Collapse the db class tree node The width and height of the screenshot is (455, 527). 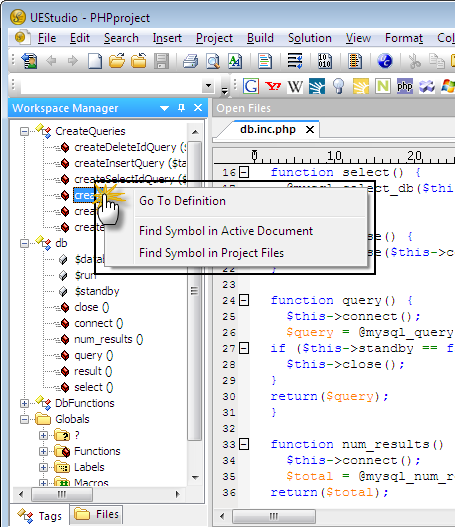(x=24, y=243)
